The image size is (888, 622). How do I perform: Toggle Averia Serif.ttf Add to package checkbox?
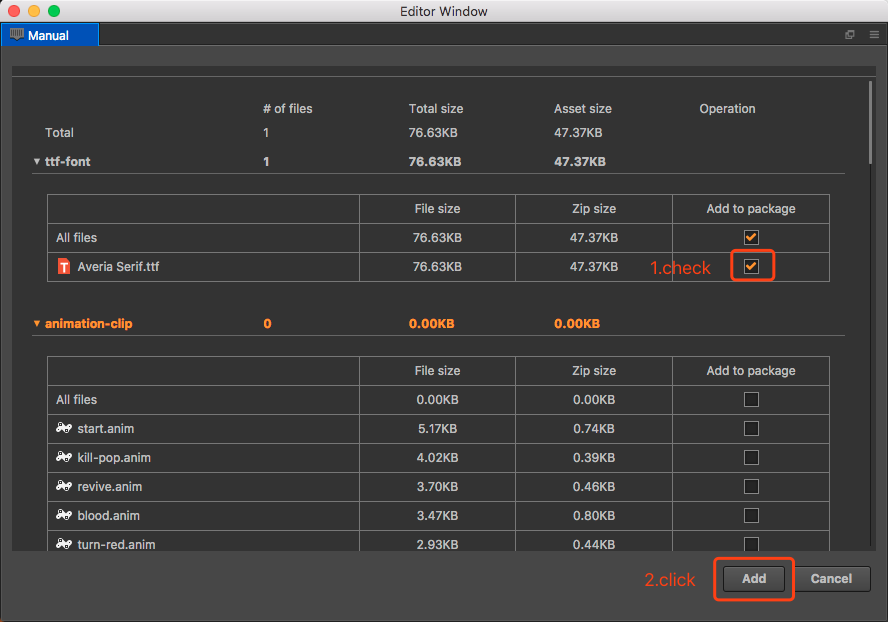tap(751, 266)
